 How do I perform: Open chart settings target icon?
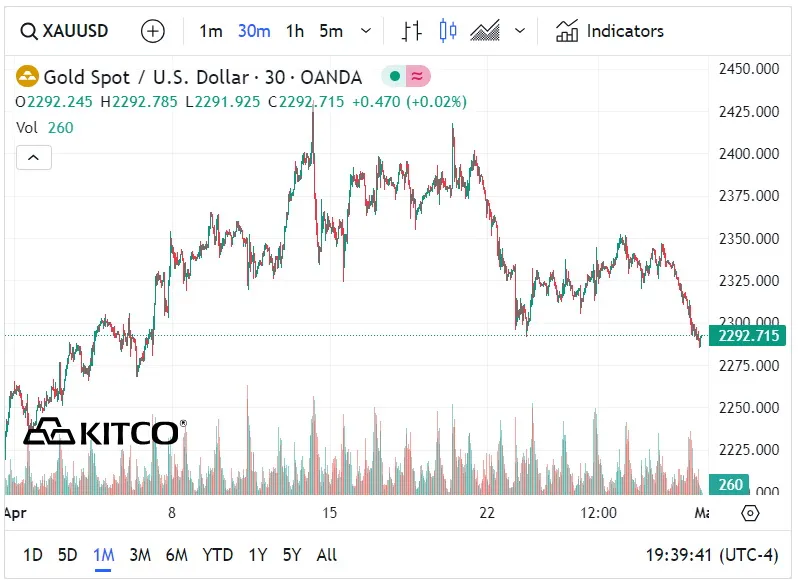click(x=751, y=513)
